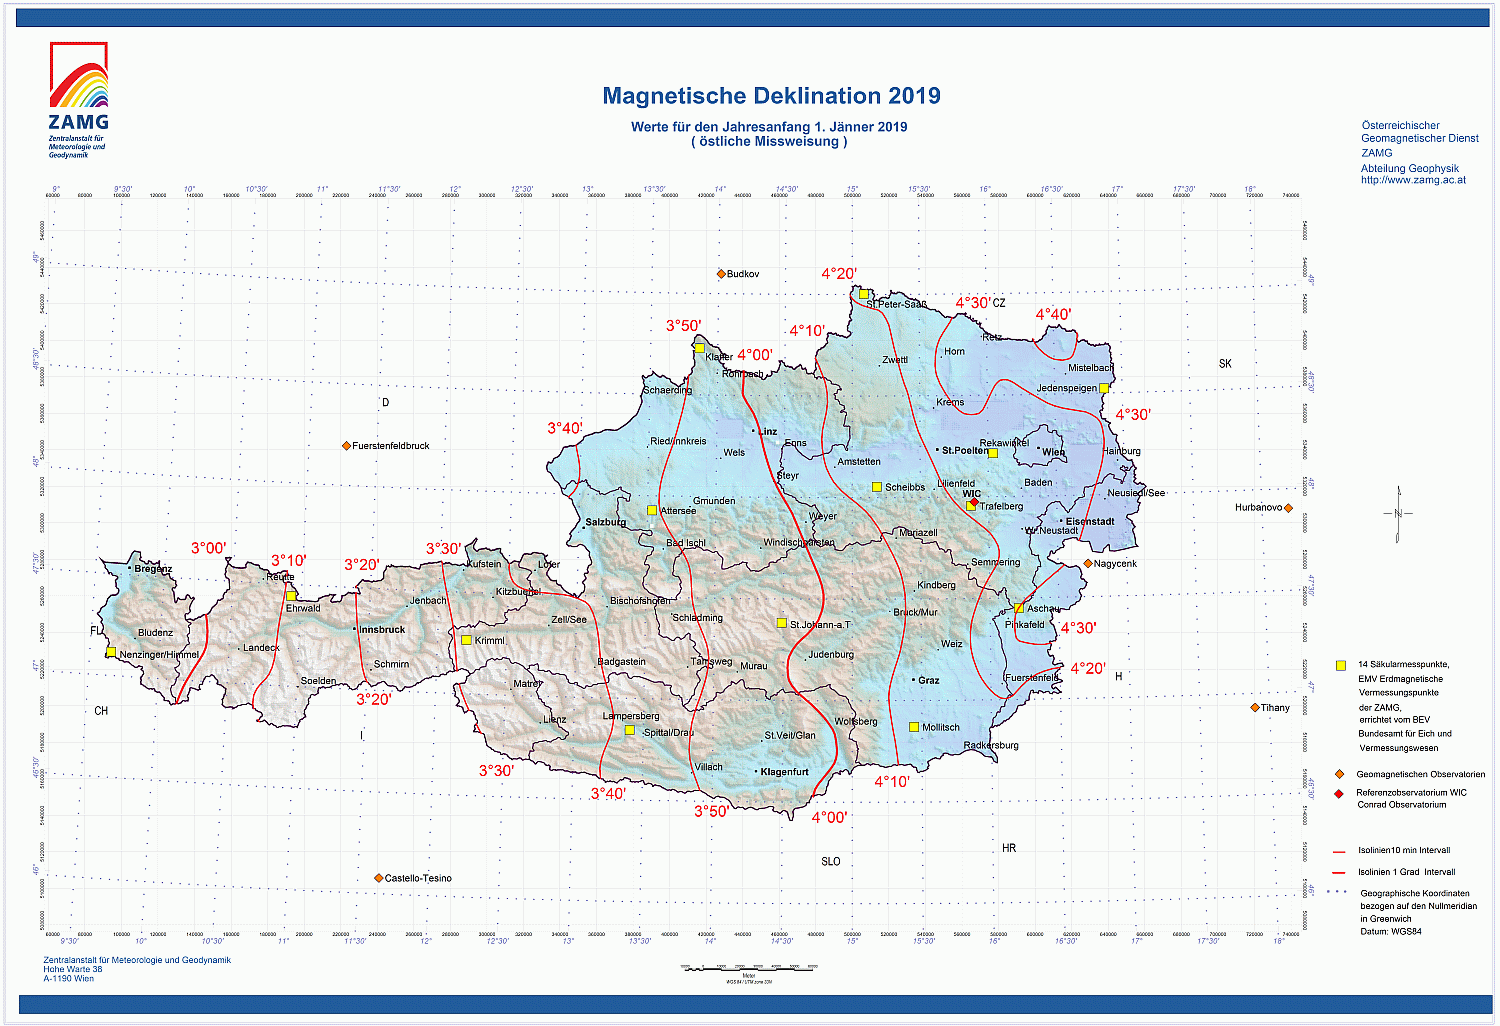Click the SK country code
The height and width of the screenshot is (1026, 1500).
click(x=1225, y=364)
